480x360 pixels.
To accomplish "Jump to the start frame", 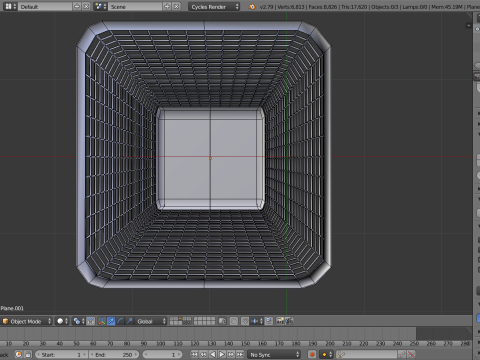I will (194, 355).
